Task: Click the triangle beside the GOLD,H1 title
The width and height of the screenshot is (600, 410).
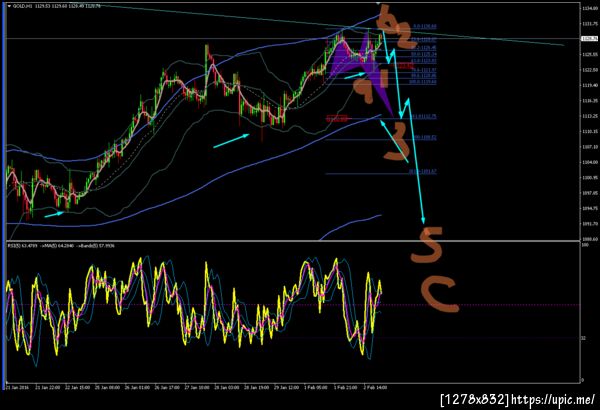Action: 10,6
